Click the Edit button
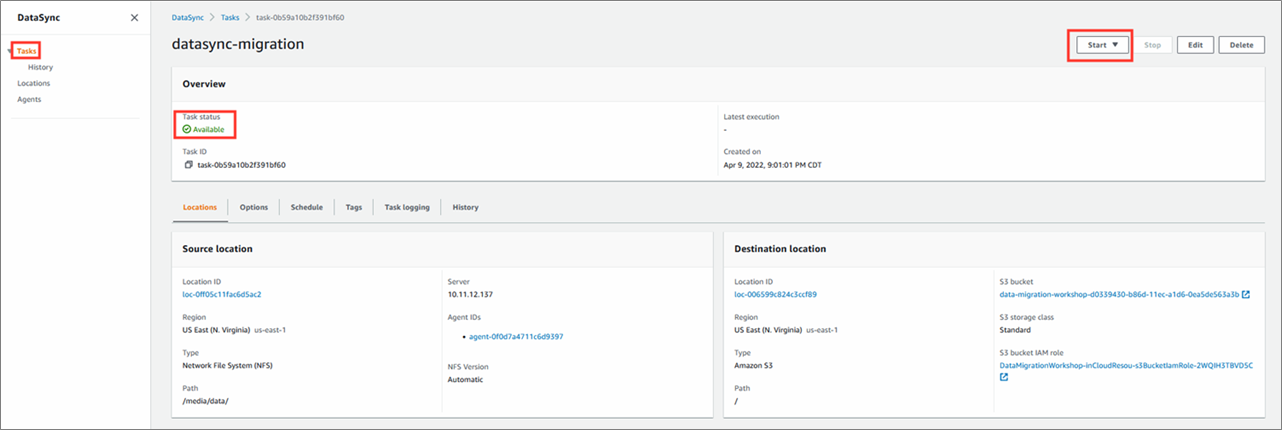Viewport: 1282px width, 430px height. coord(1196,45)
